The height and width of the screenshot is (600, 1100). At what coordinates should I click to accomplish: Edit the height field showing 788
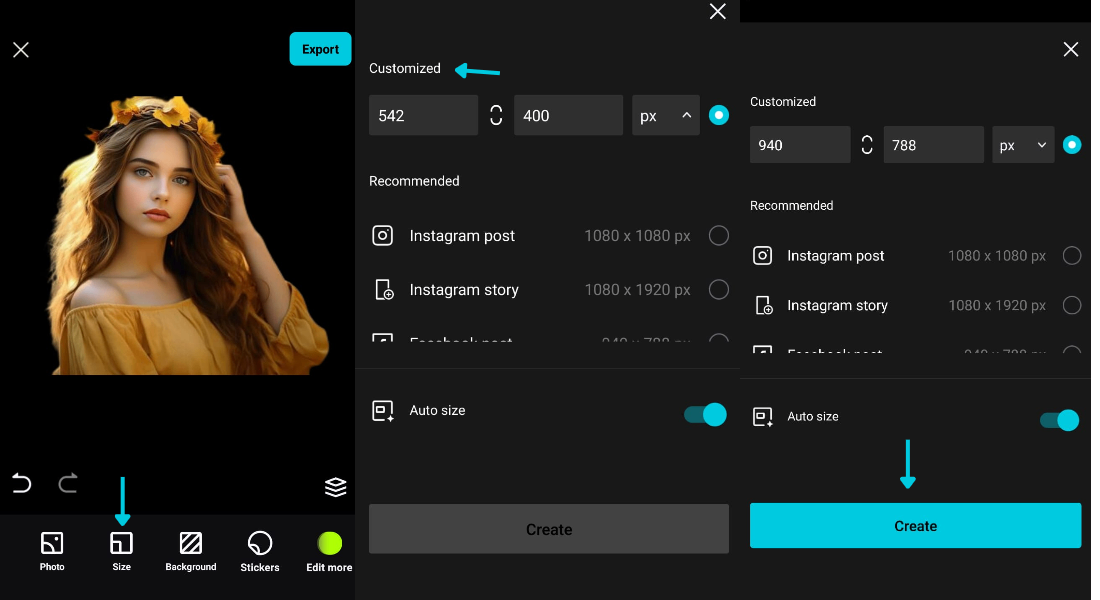click(x=934, y=145)
